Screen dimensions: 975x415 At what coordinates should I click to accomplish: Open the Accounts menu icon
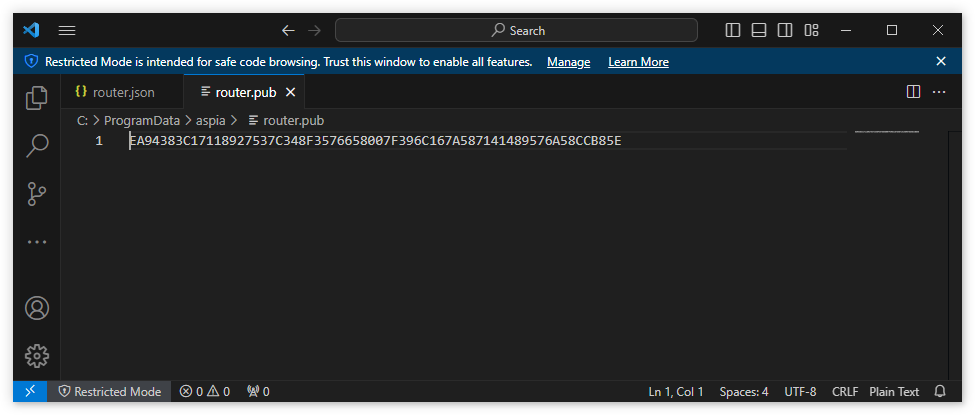37,308
